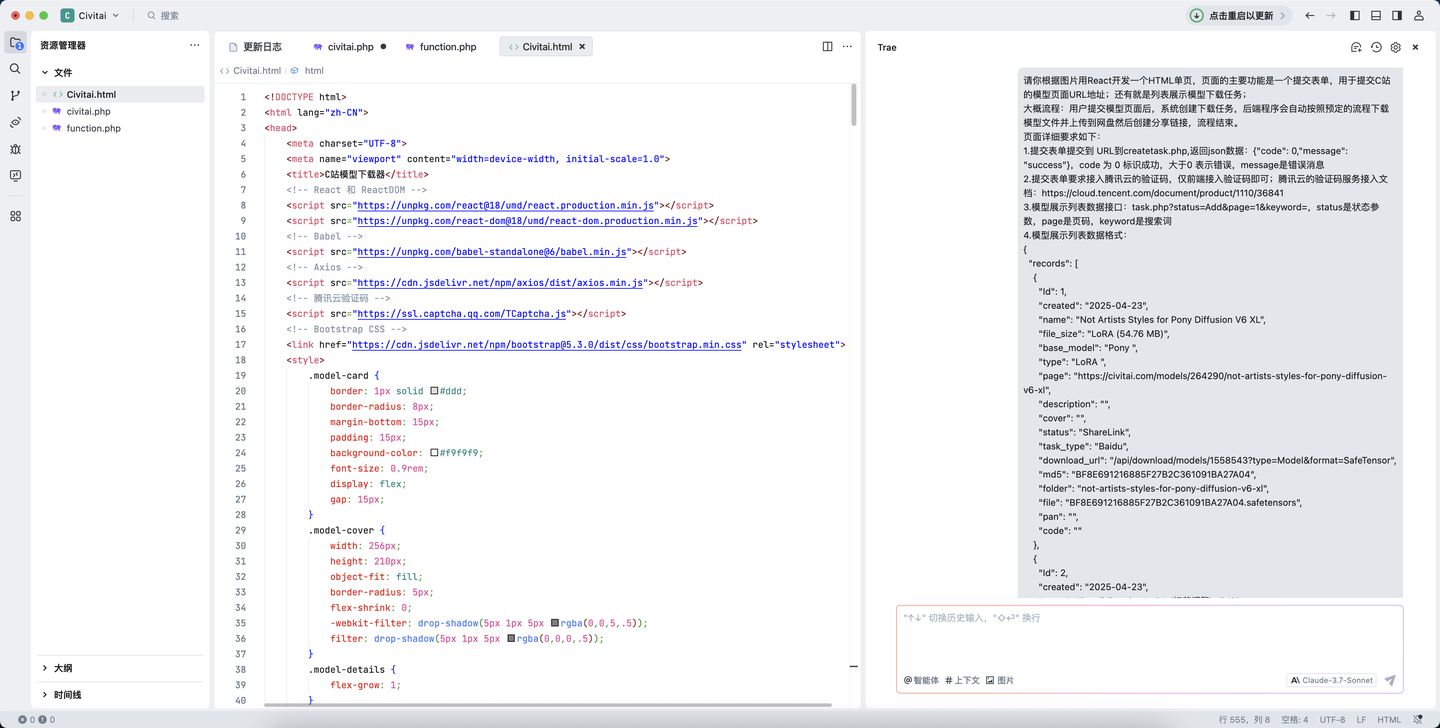Toggle the bottom panel layout
Image resolution: width=1440 pixels, height=728 pixels.
click(1376, 16)
